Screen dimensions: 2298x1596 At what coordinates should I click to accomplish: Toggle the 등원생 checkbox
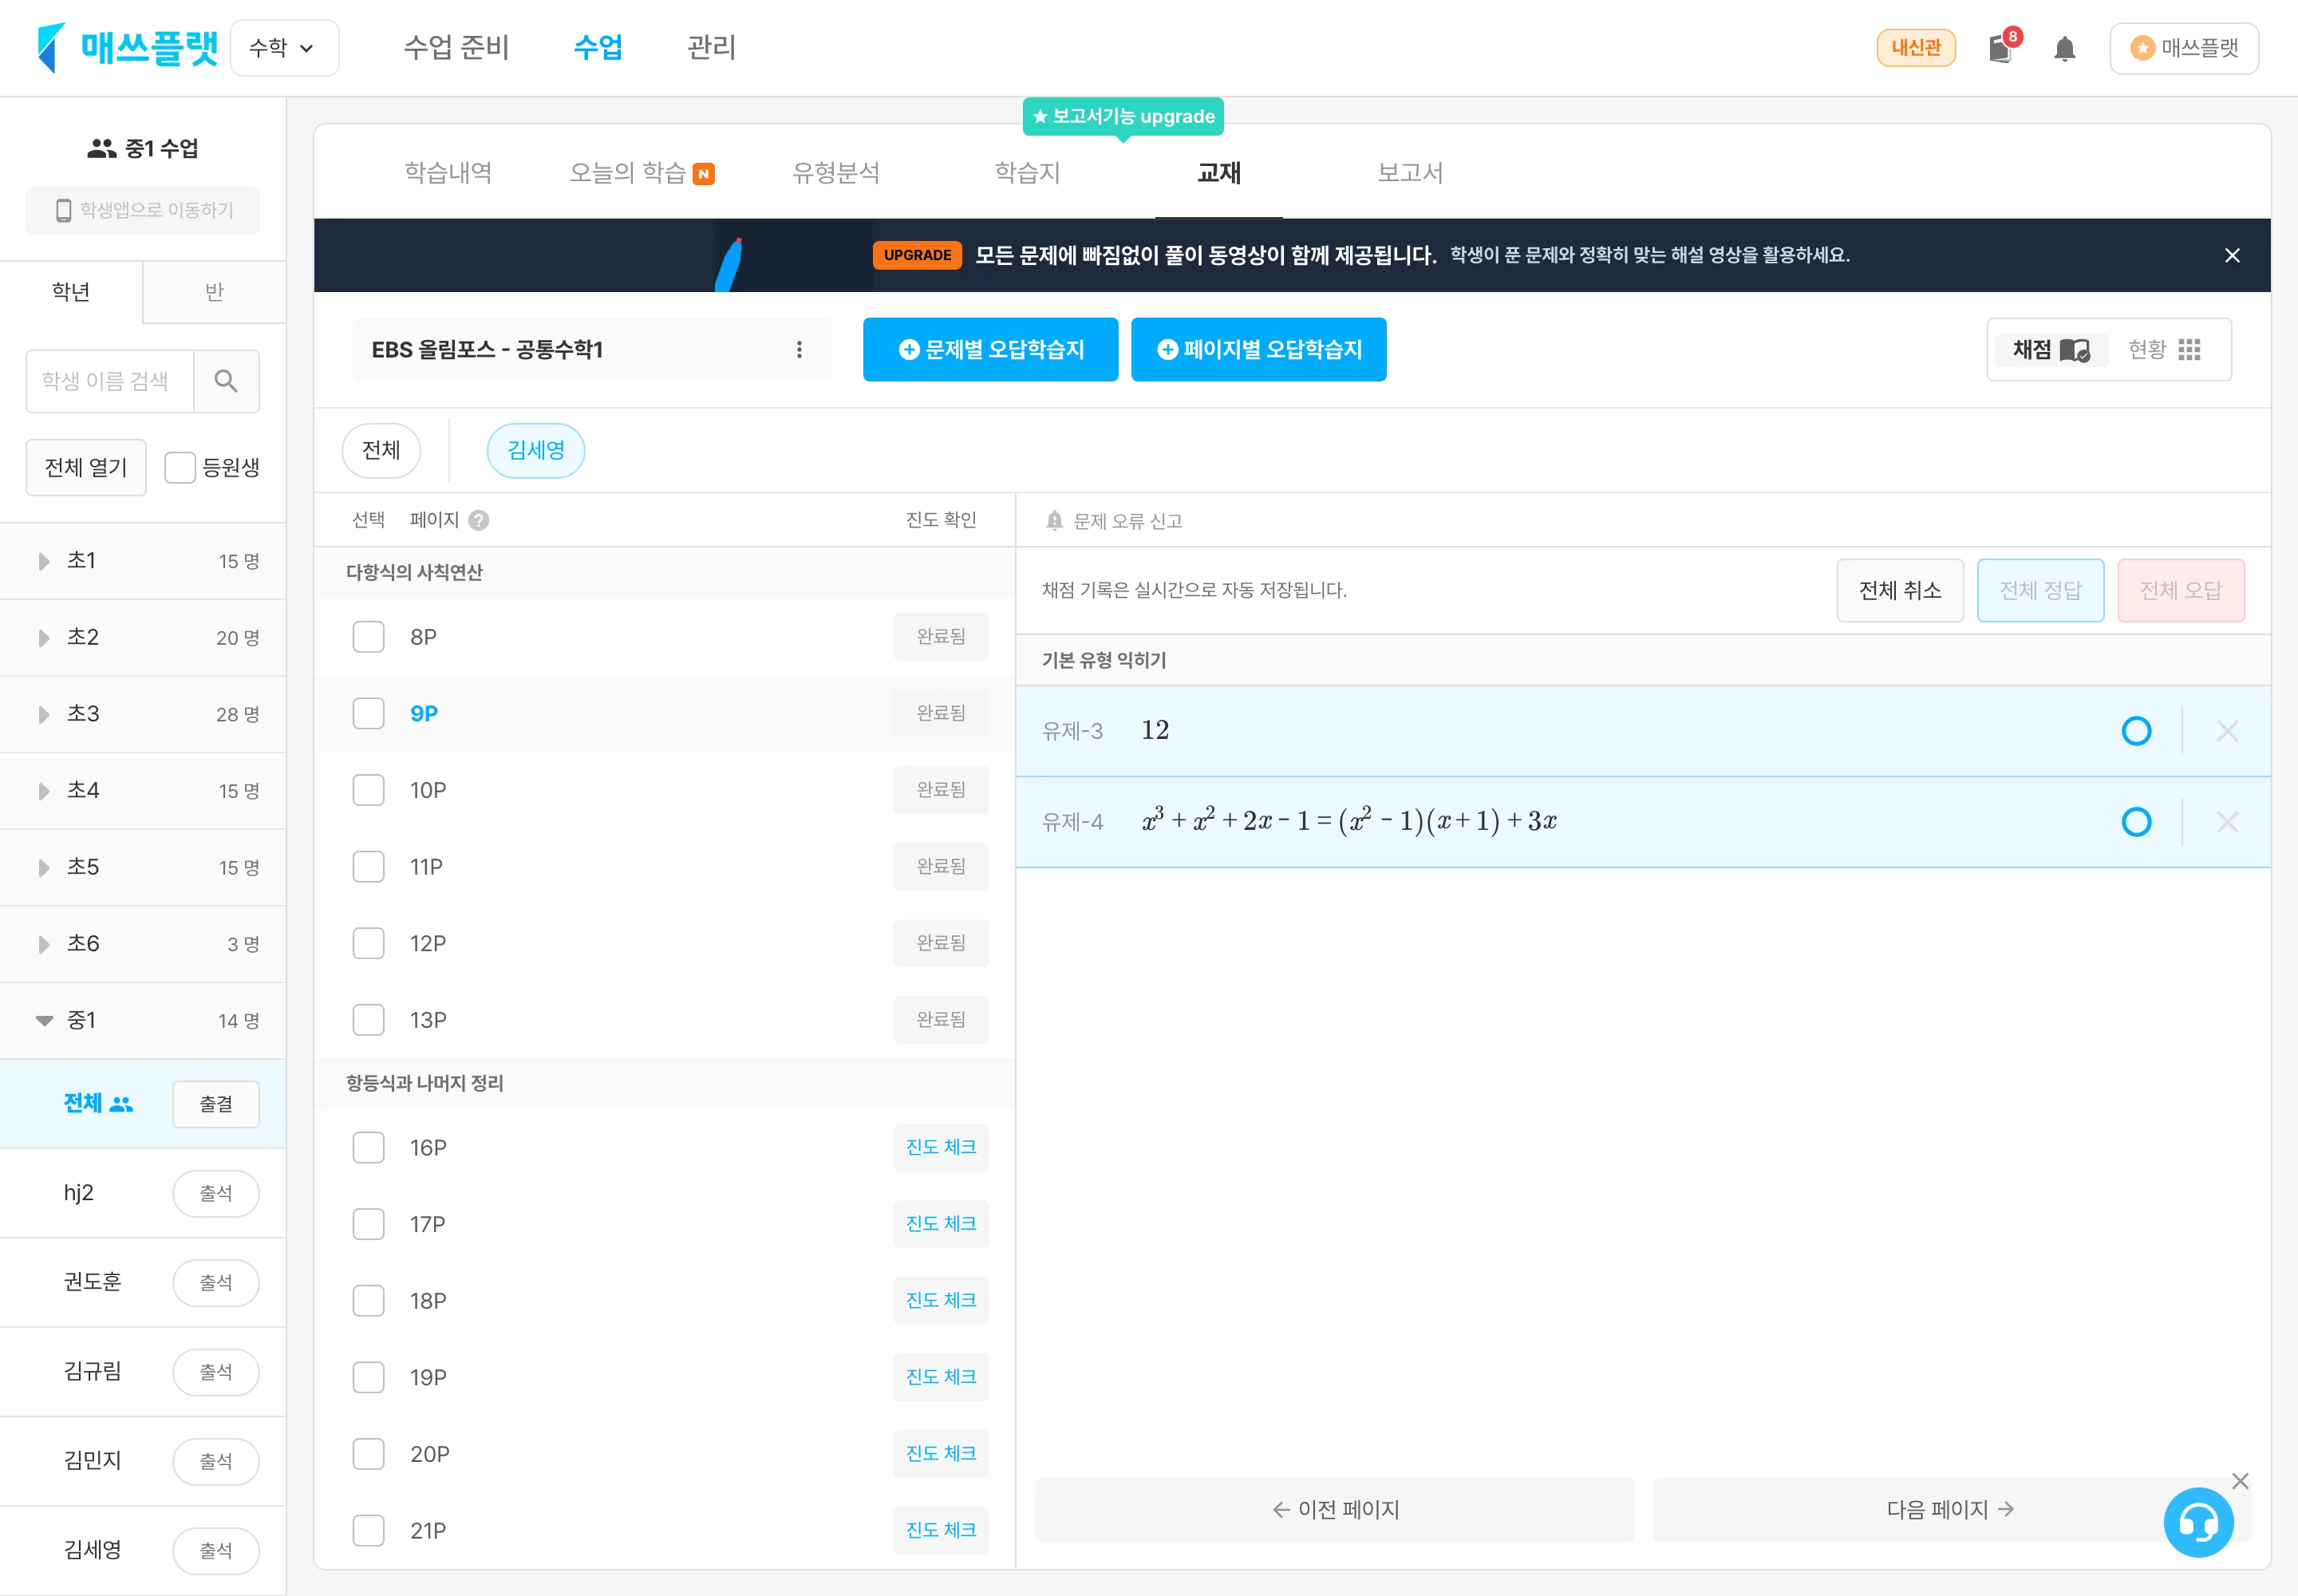(x=180, y=467)
